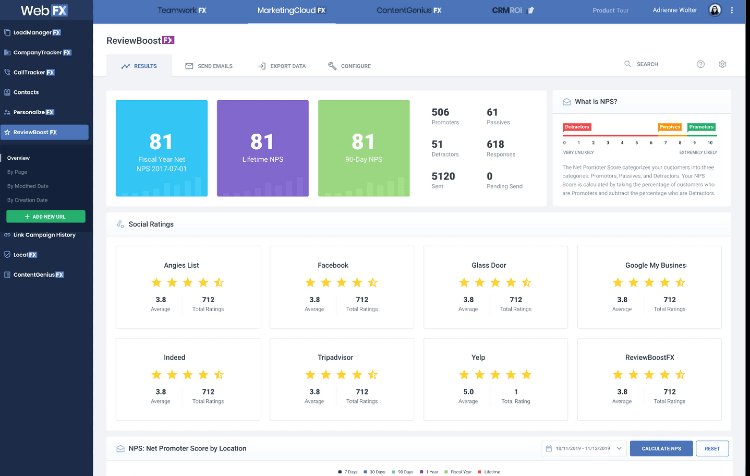Click the user profile avatar
750x476 pixels.
(715, 10)
